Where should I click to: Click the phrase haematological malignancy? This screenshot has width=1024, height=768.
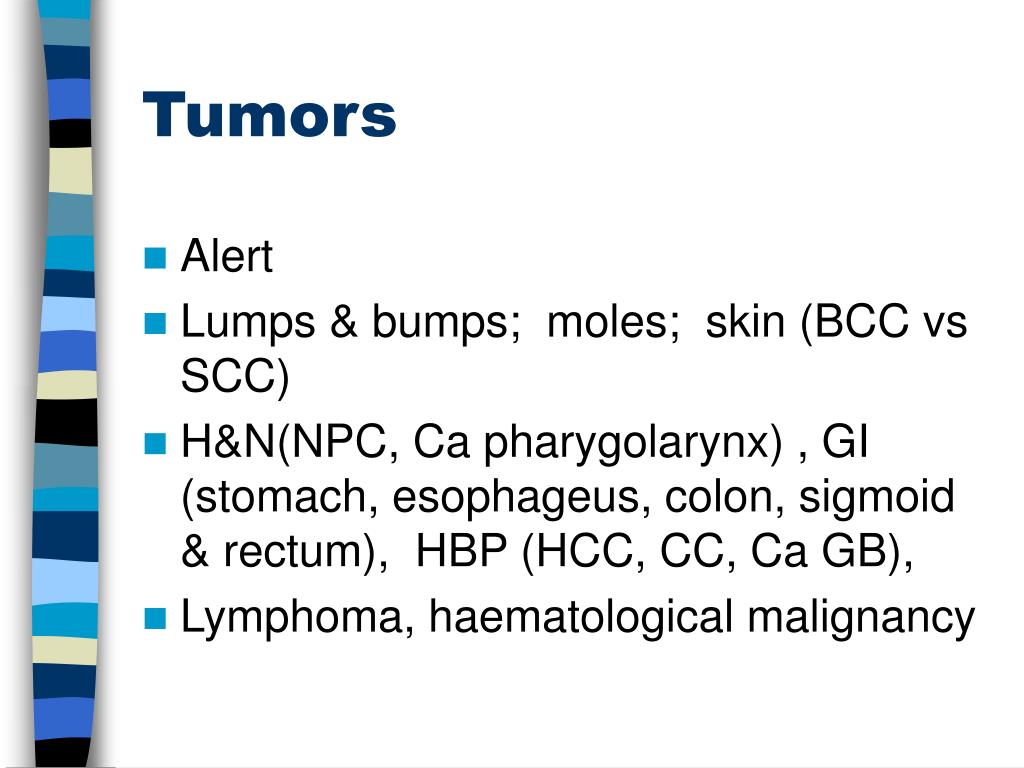702,618
